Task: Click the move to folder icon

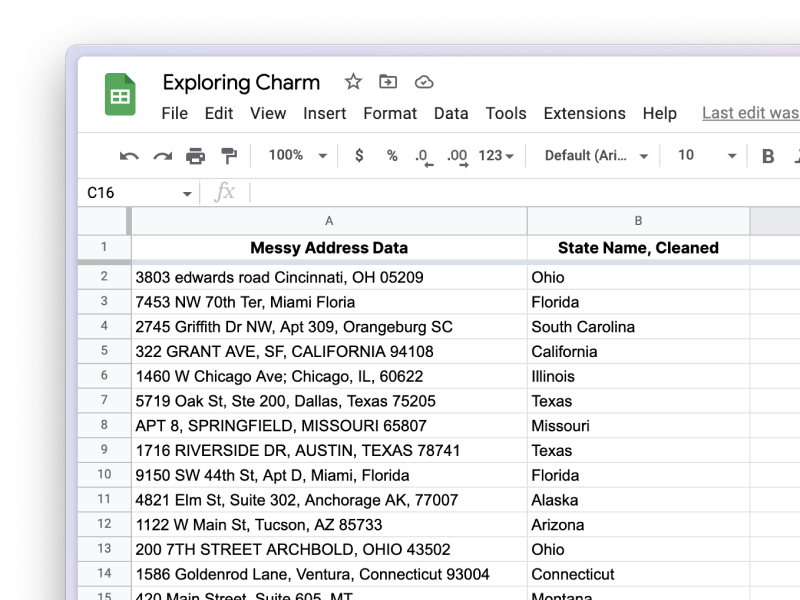Action: 388,82
